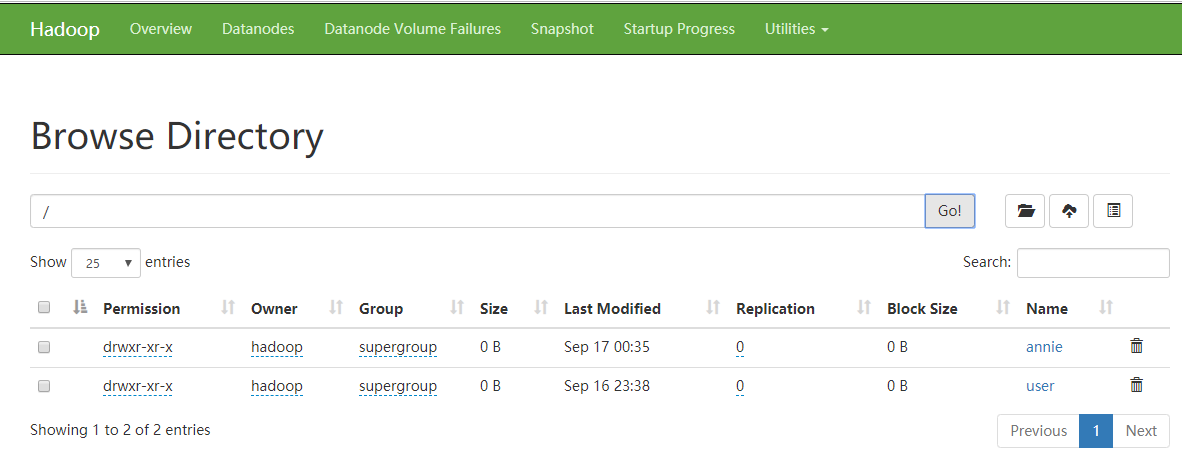The height and width of the screenshot is (457, 1182).
Task: Tick the checkbox for annie row
Action: coord(44,347)
